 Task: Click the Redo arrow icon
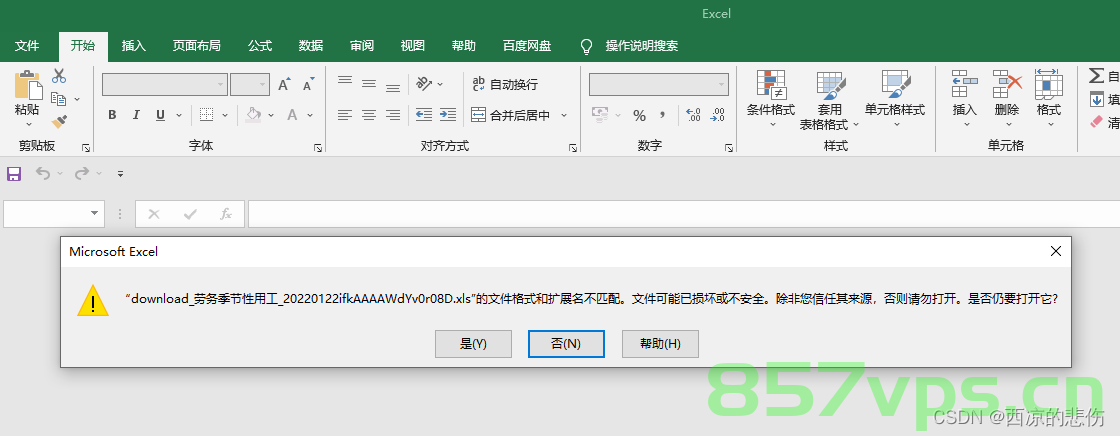[x=82, y=174]
